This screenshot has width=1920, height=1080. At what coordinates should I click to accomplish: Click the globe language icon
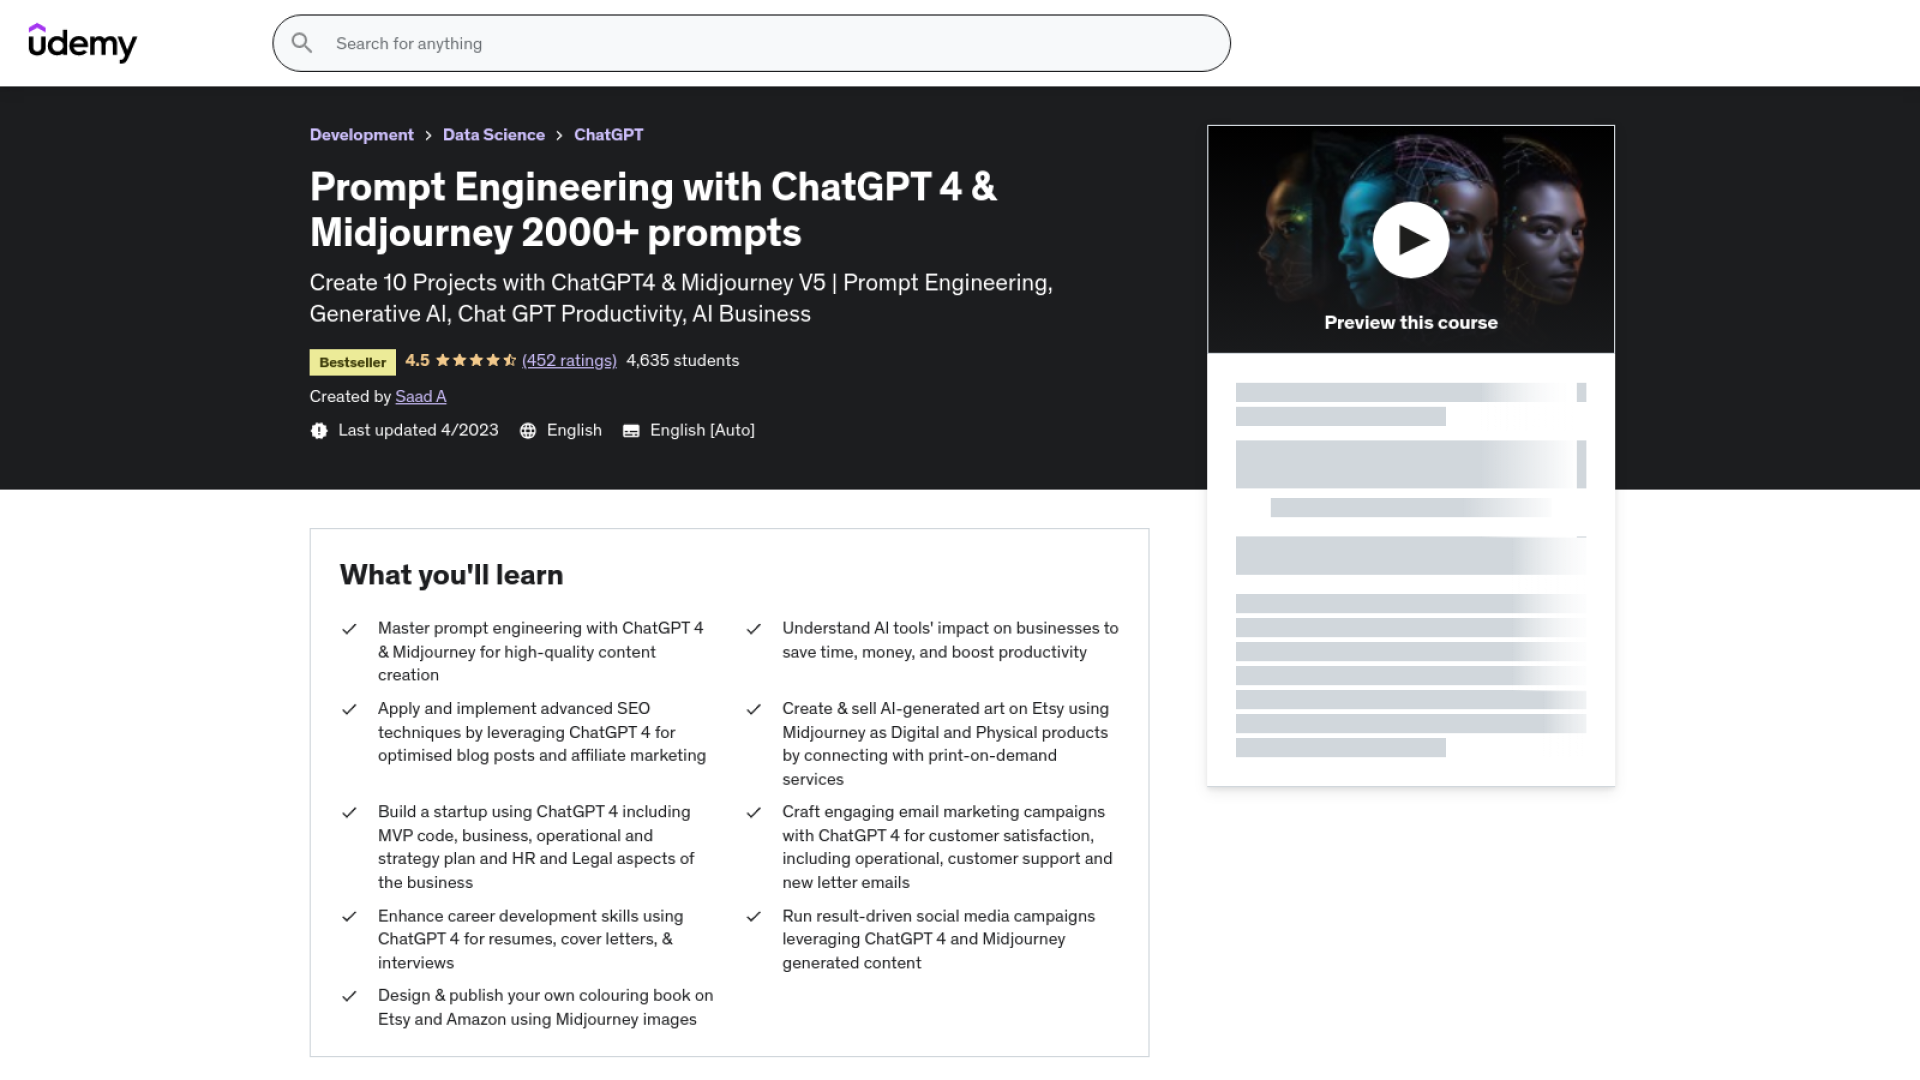click(528, 431)
